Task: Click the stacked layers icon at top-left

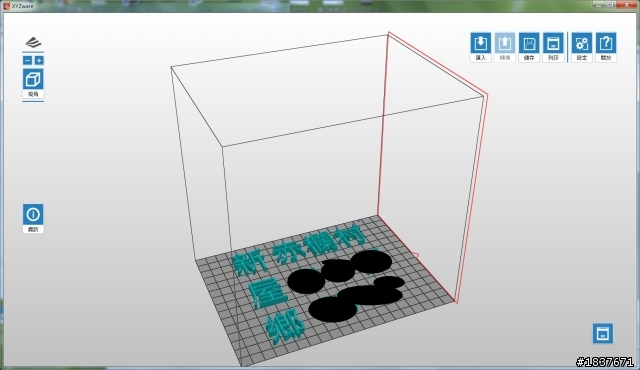Action: coord(33,42)
